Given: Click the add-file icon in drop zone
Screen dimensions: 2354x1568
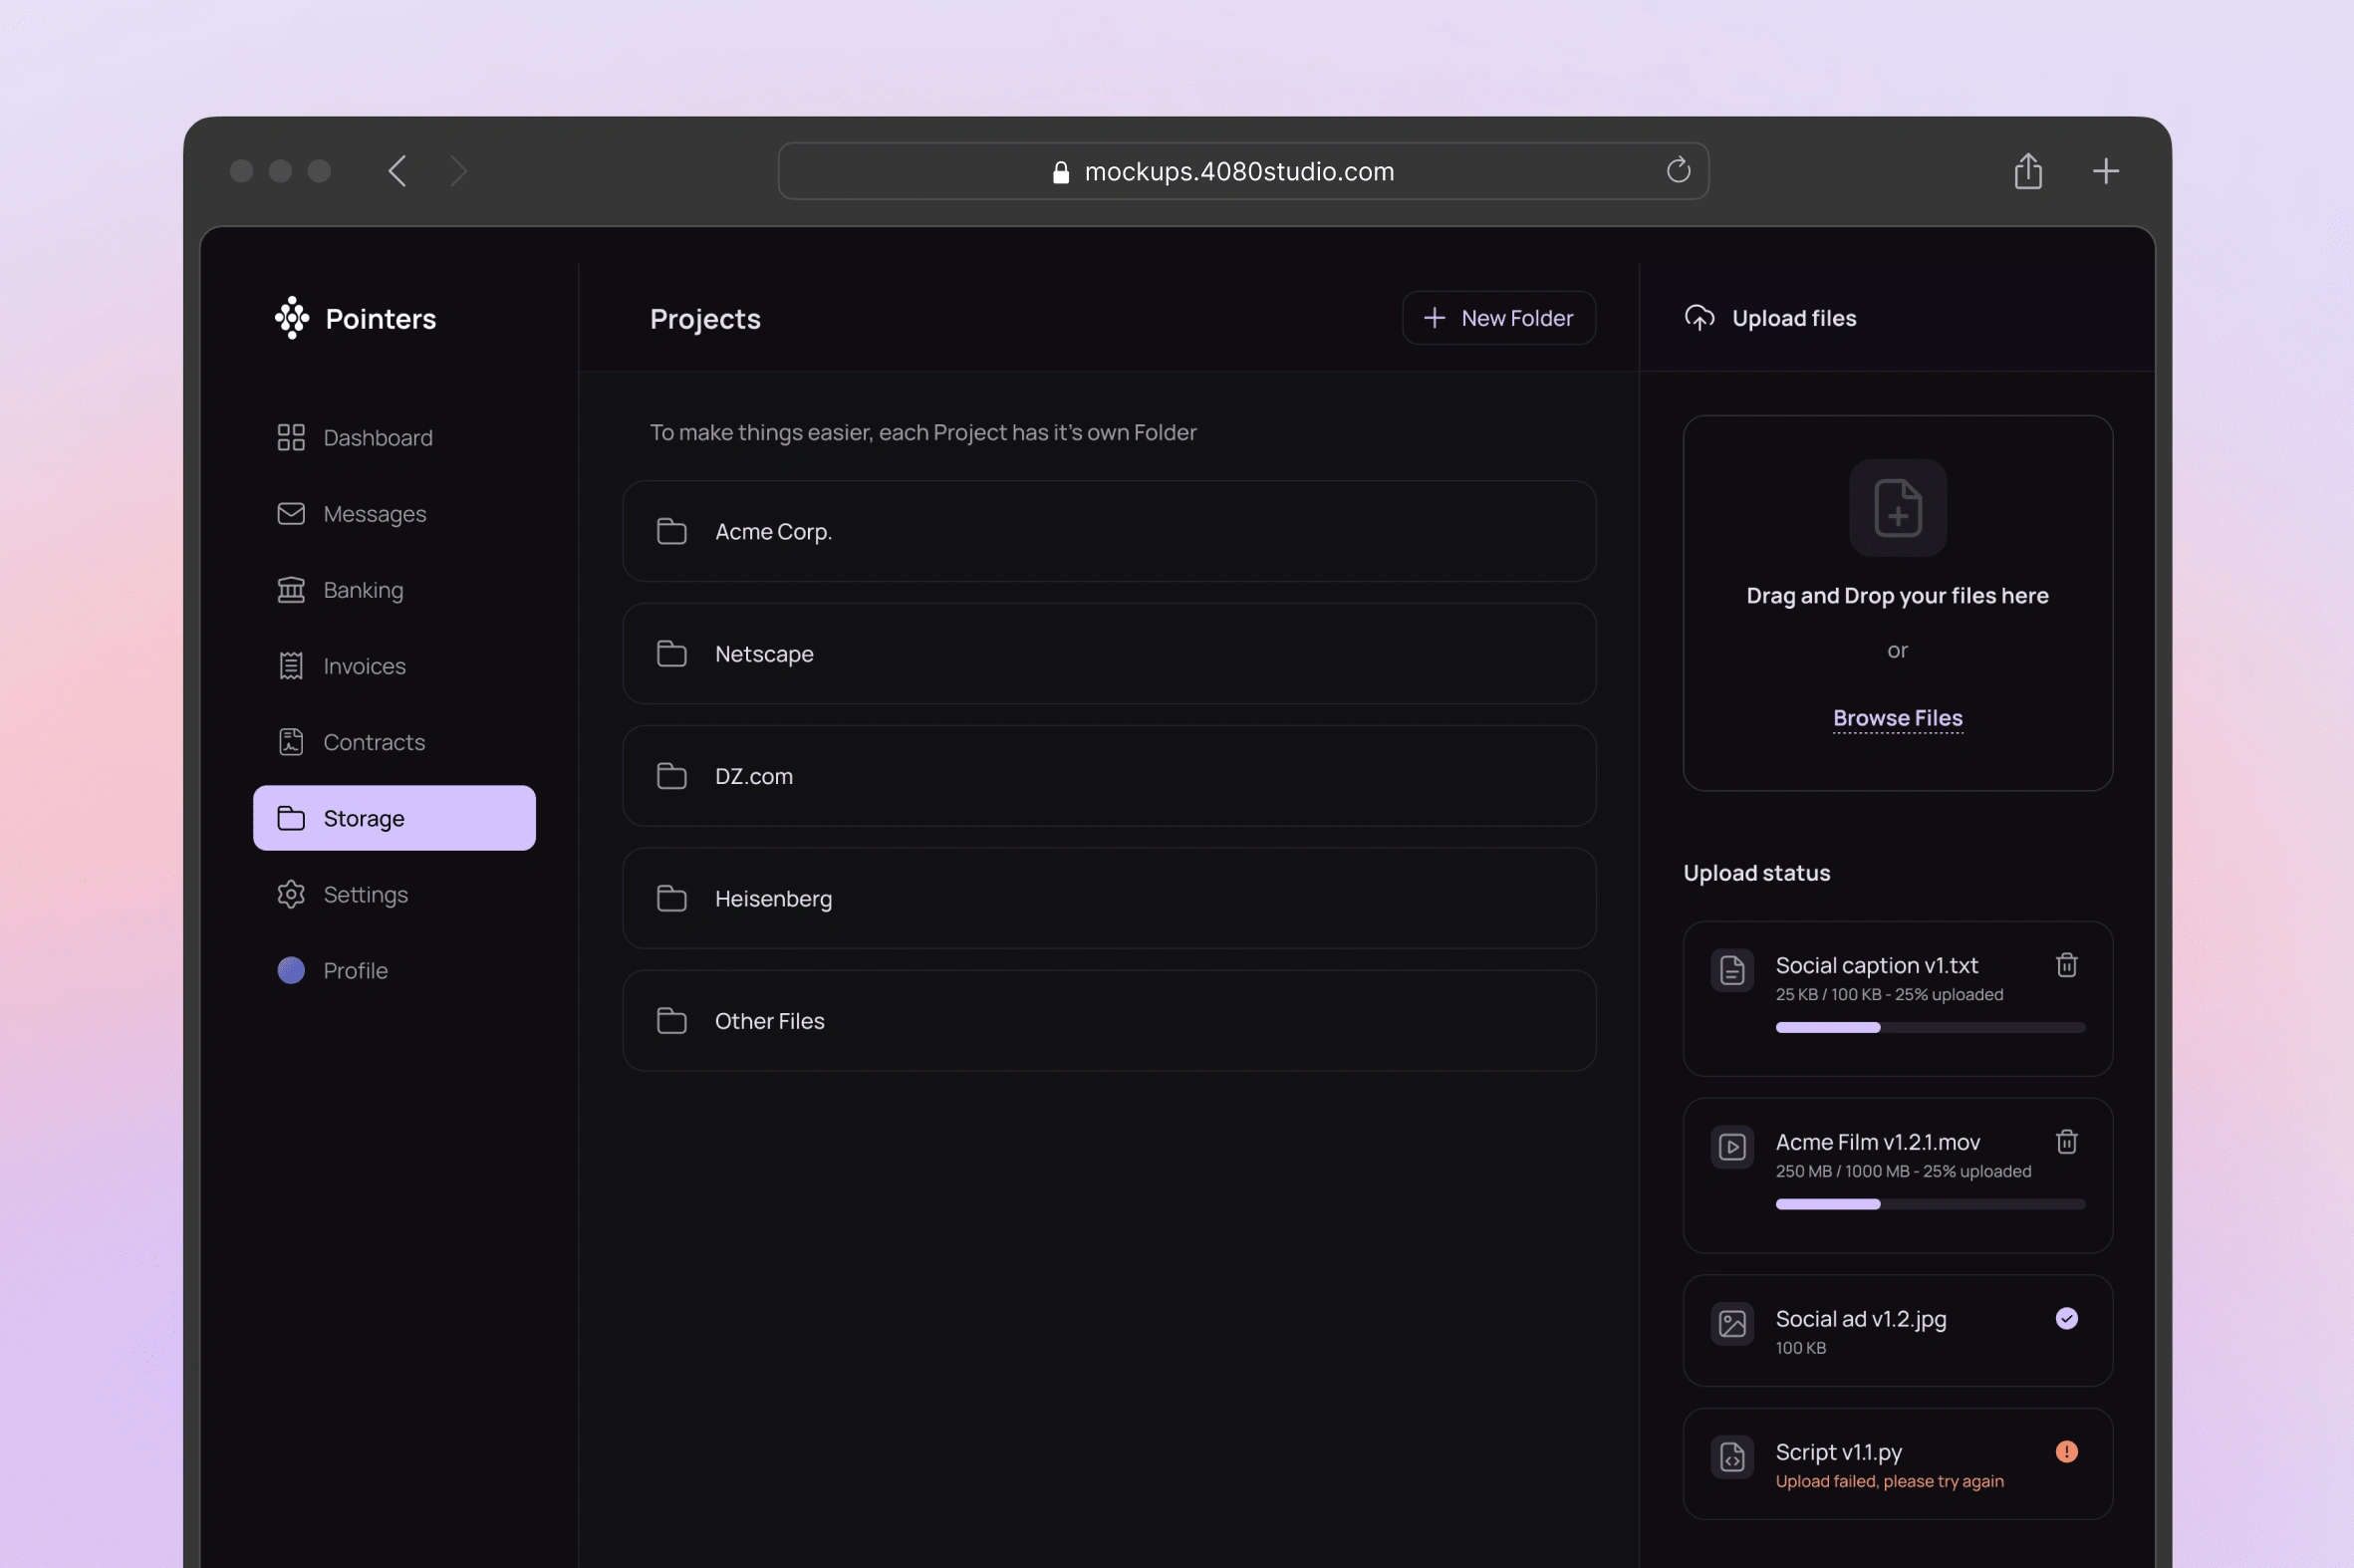Looking at the screenshot, I should pyautogui.click(x=1897, y=508).
